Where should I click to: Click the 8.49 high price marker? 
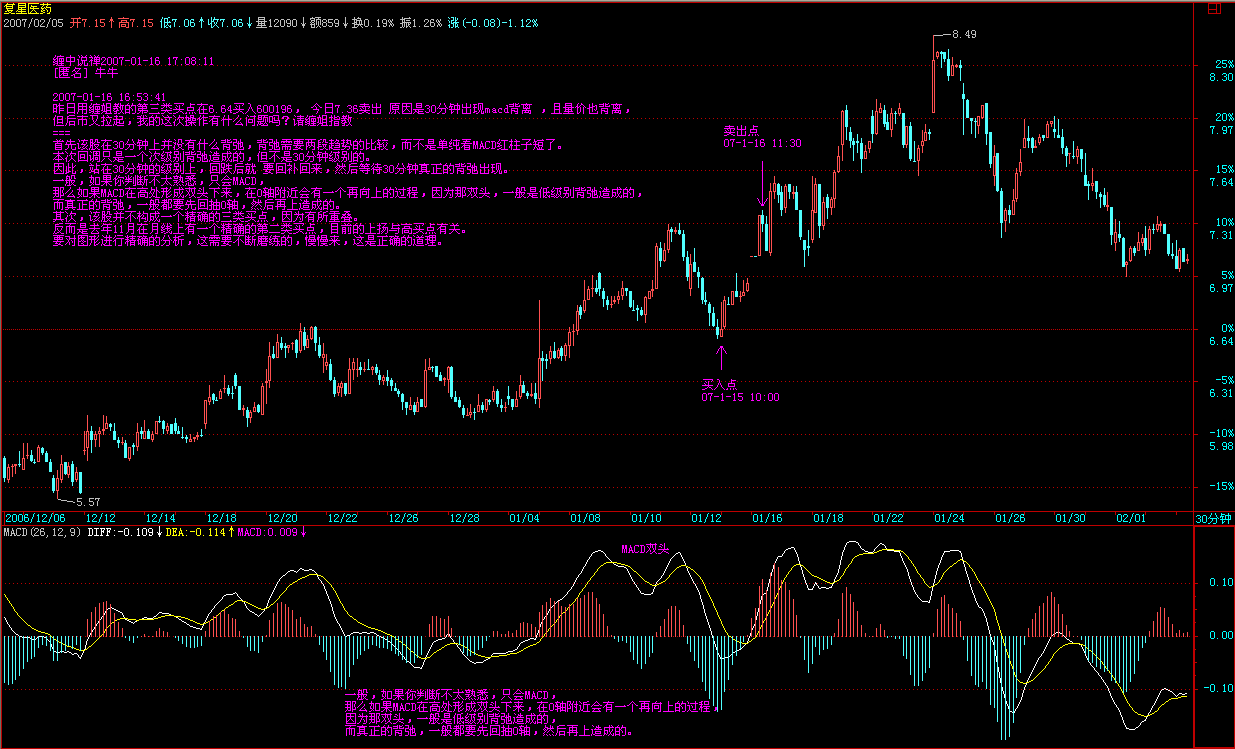(963, 34)
